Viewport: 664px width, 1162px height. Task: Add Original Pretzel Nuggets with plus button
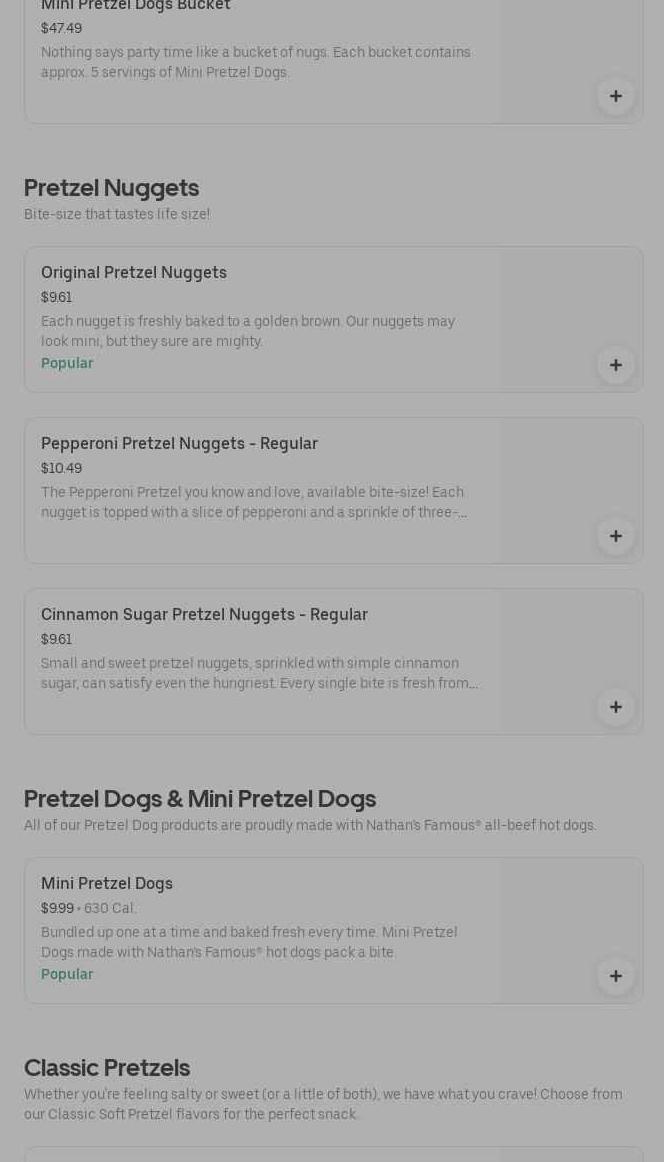coord(615,365)
